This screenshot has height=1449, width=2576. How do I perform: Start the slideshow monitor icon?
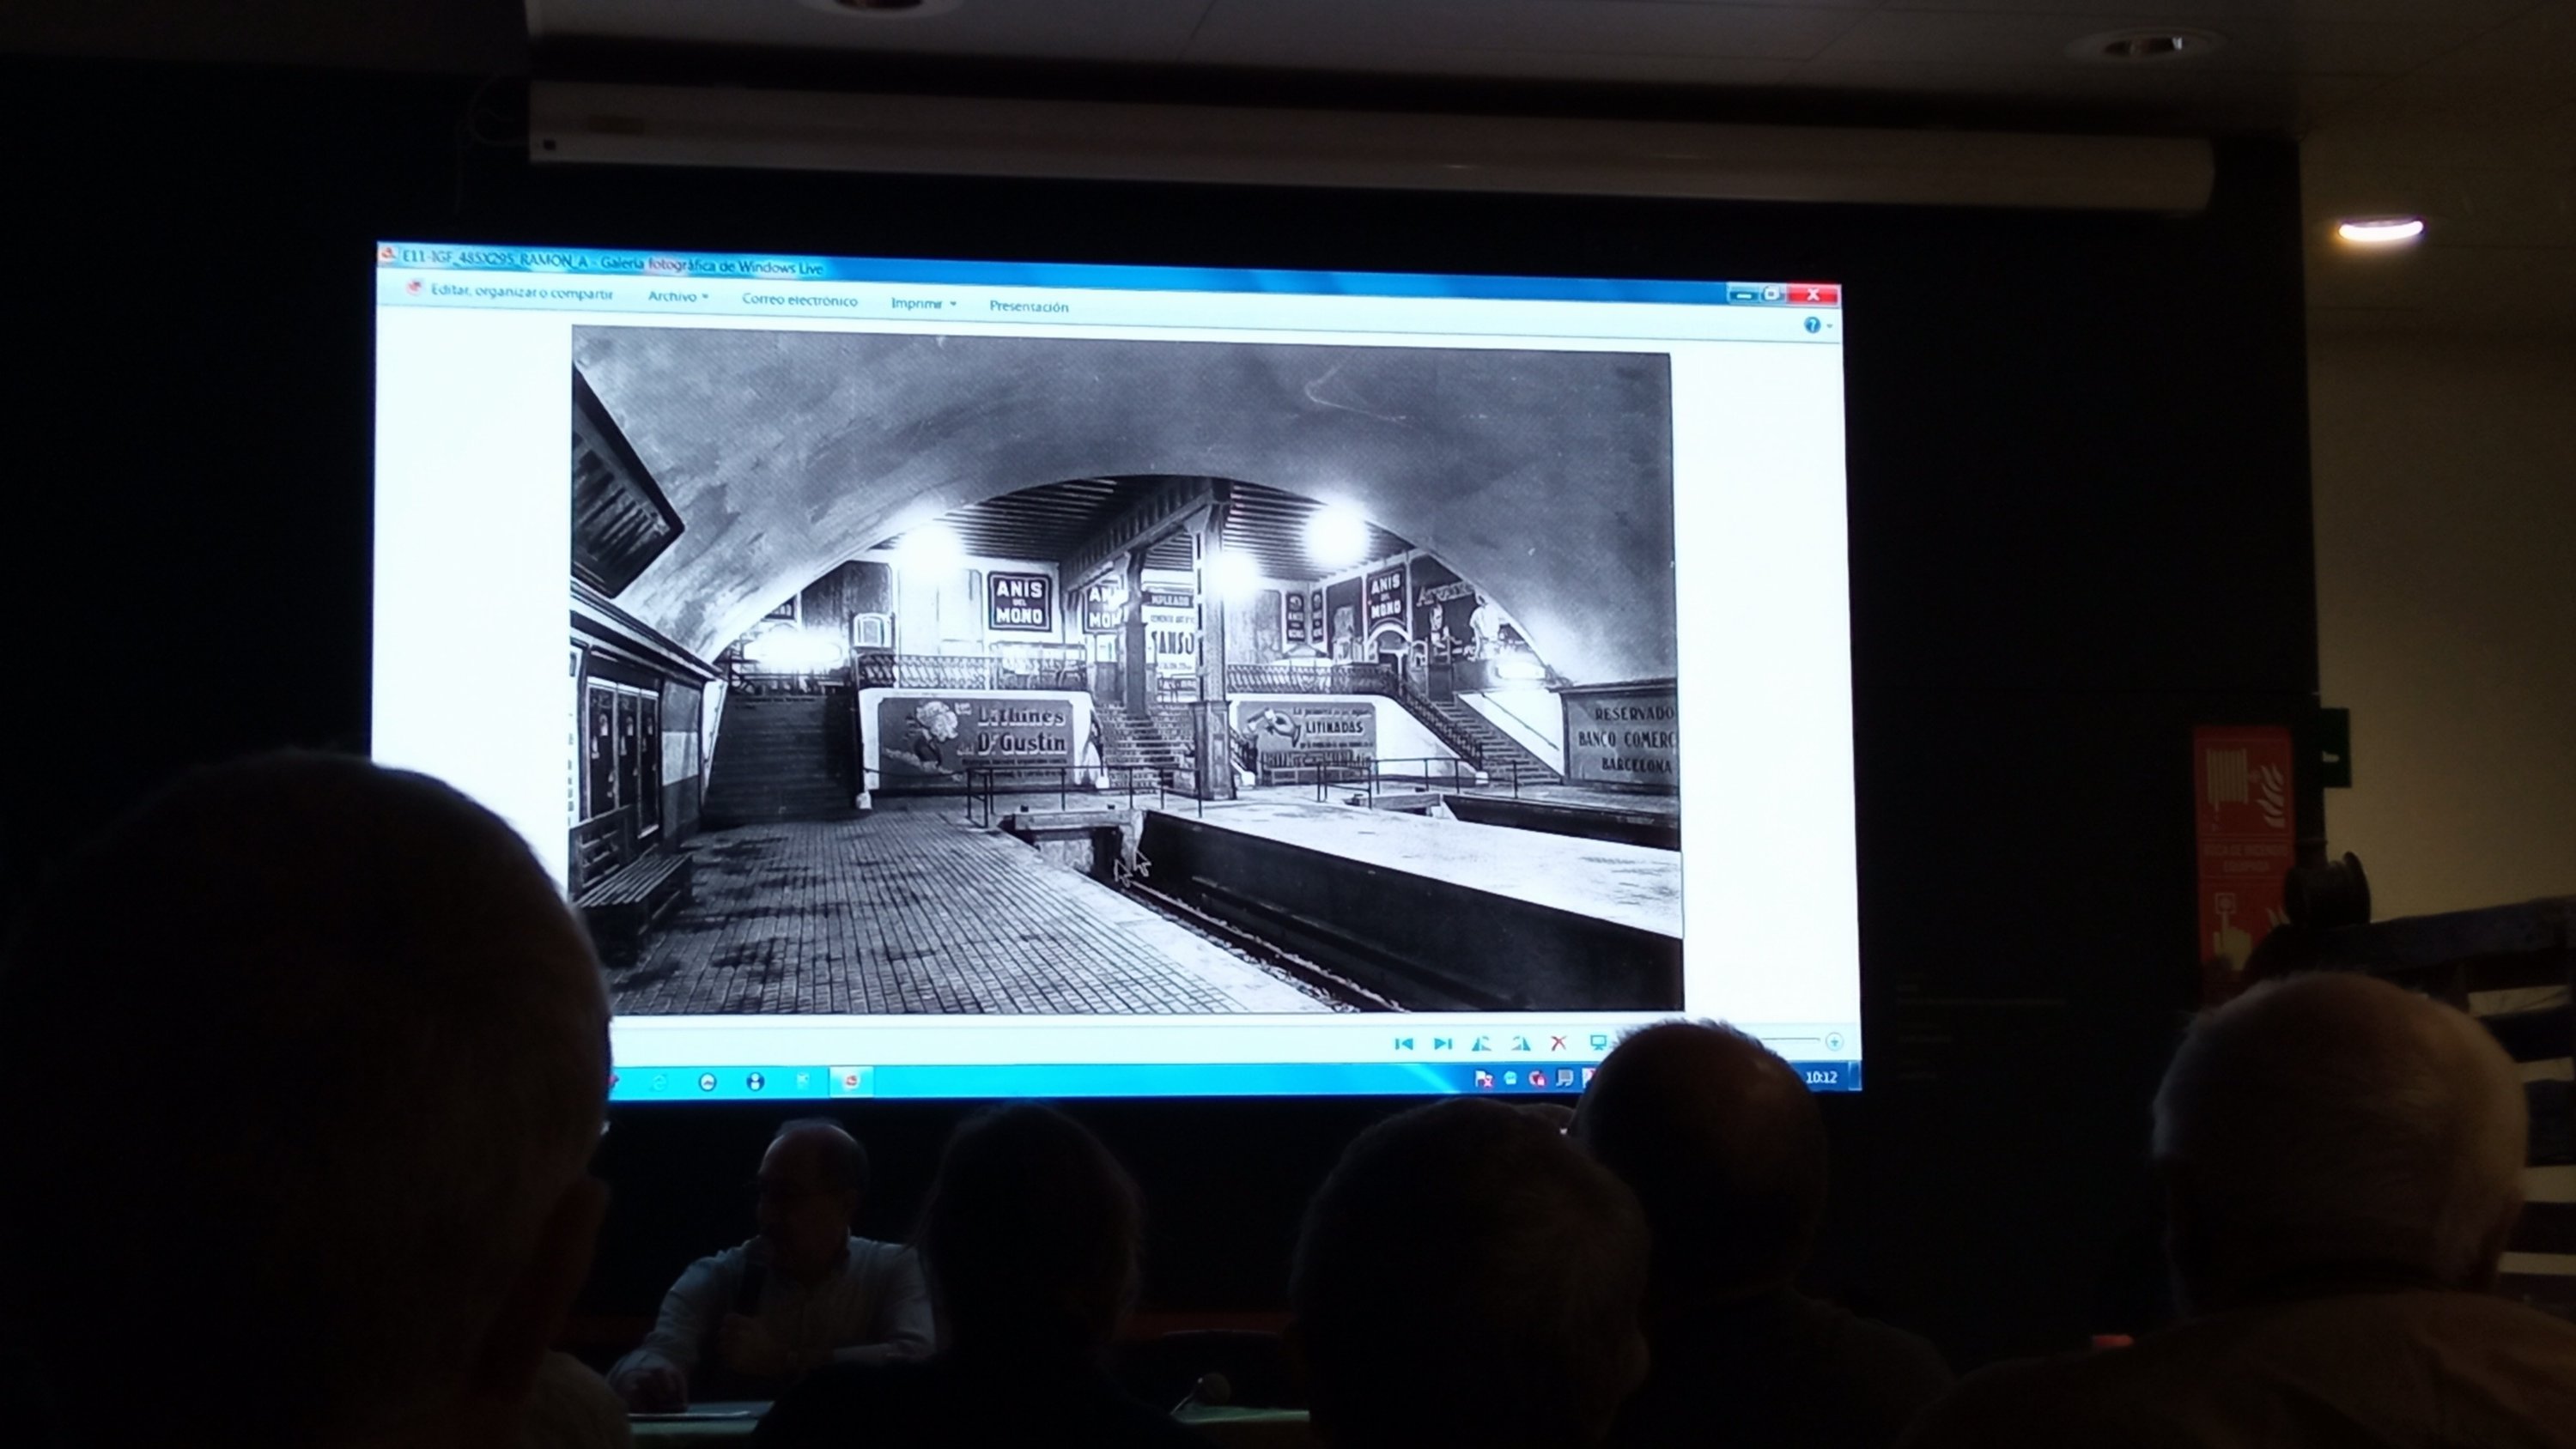[x=1598, y=1043]
